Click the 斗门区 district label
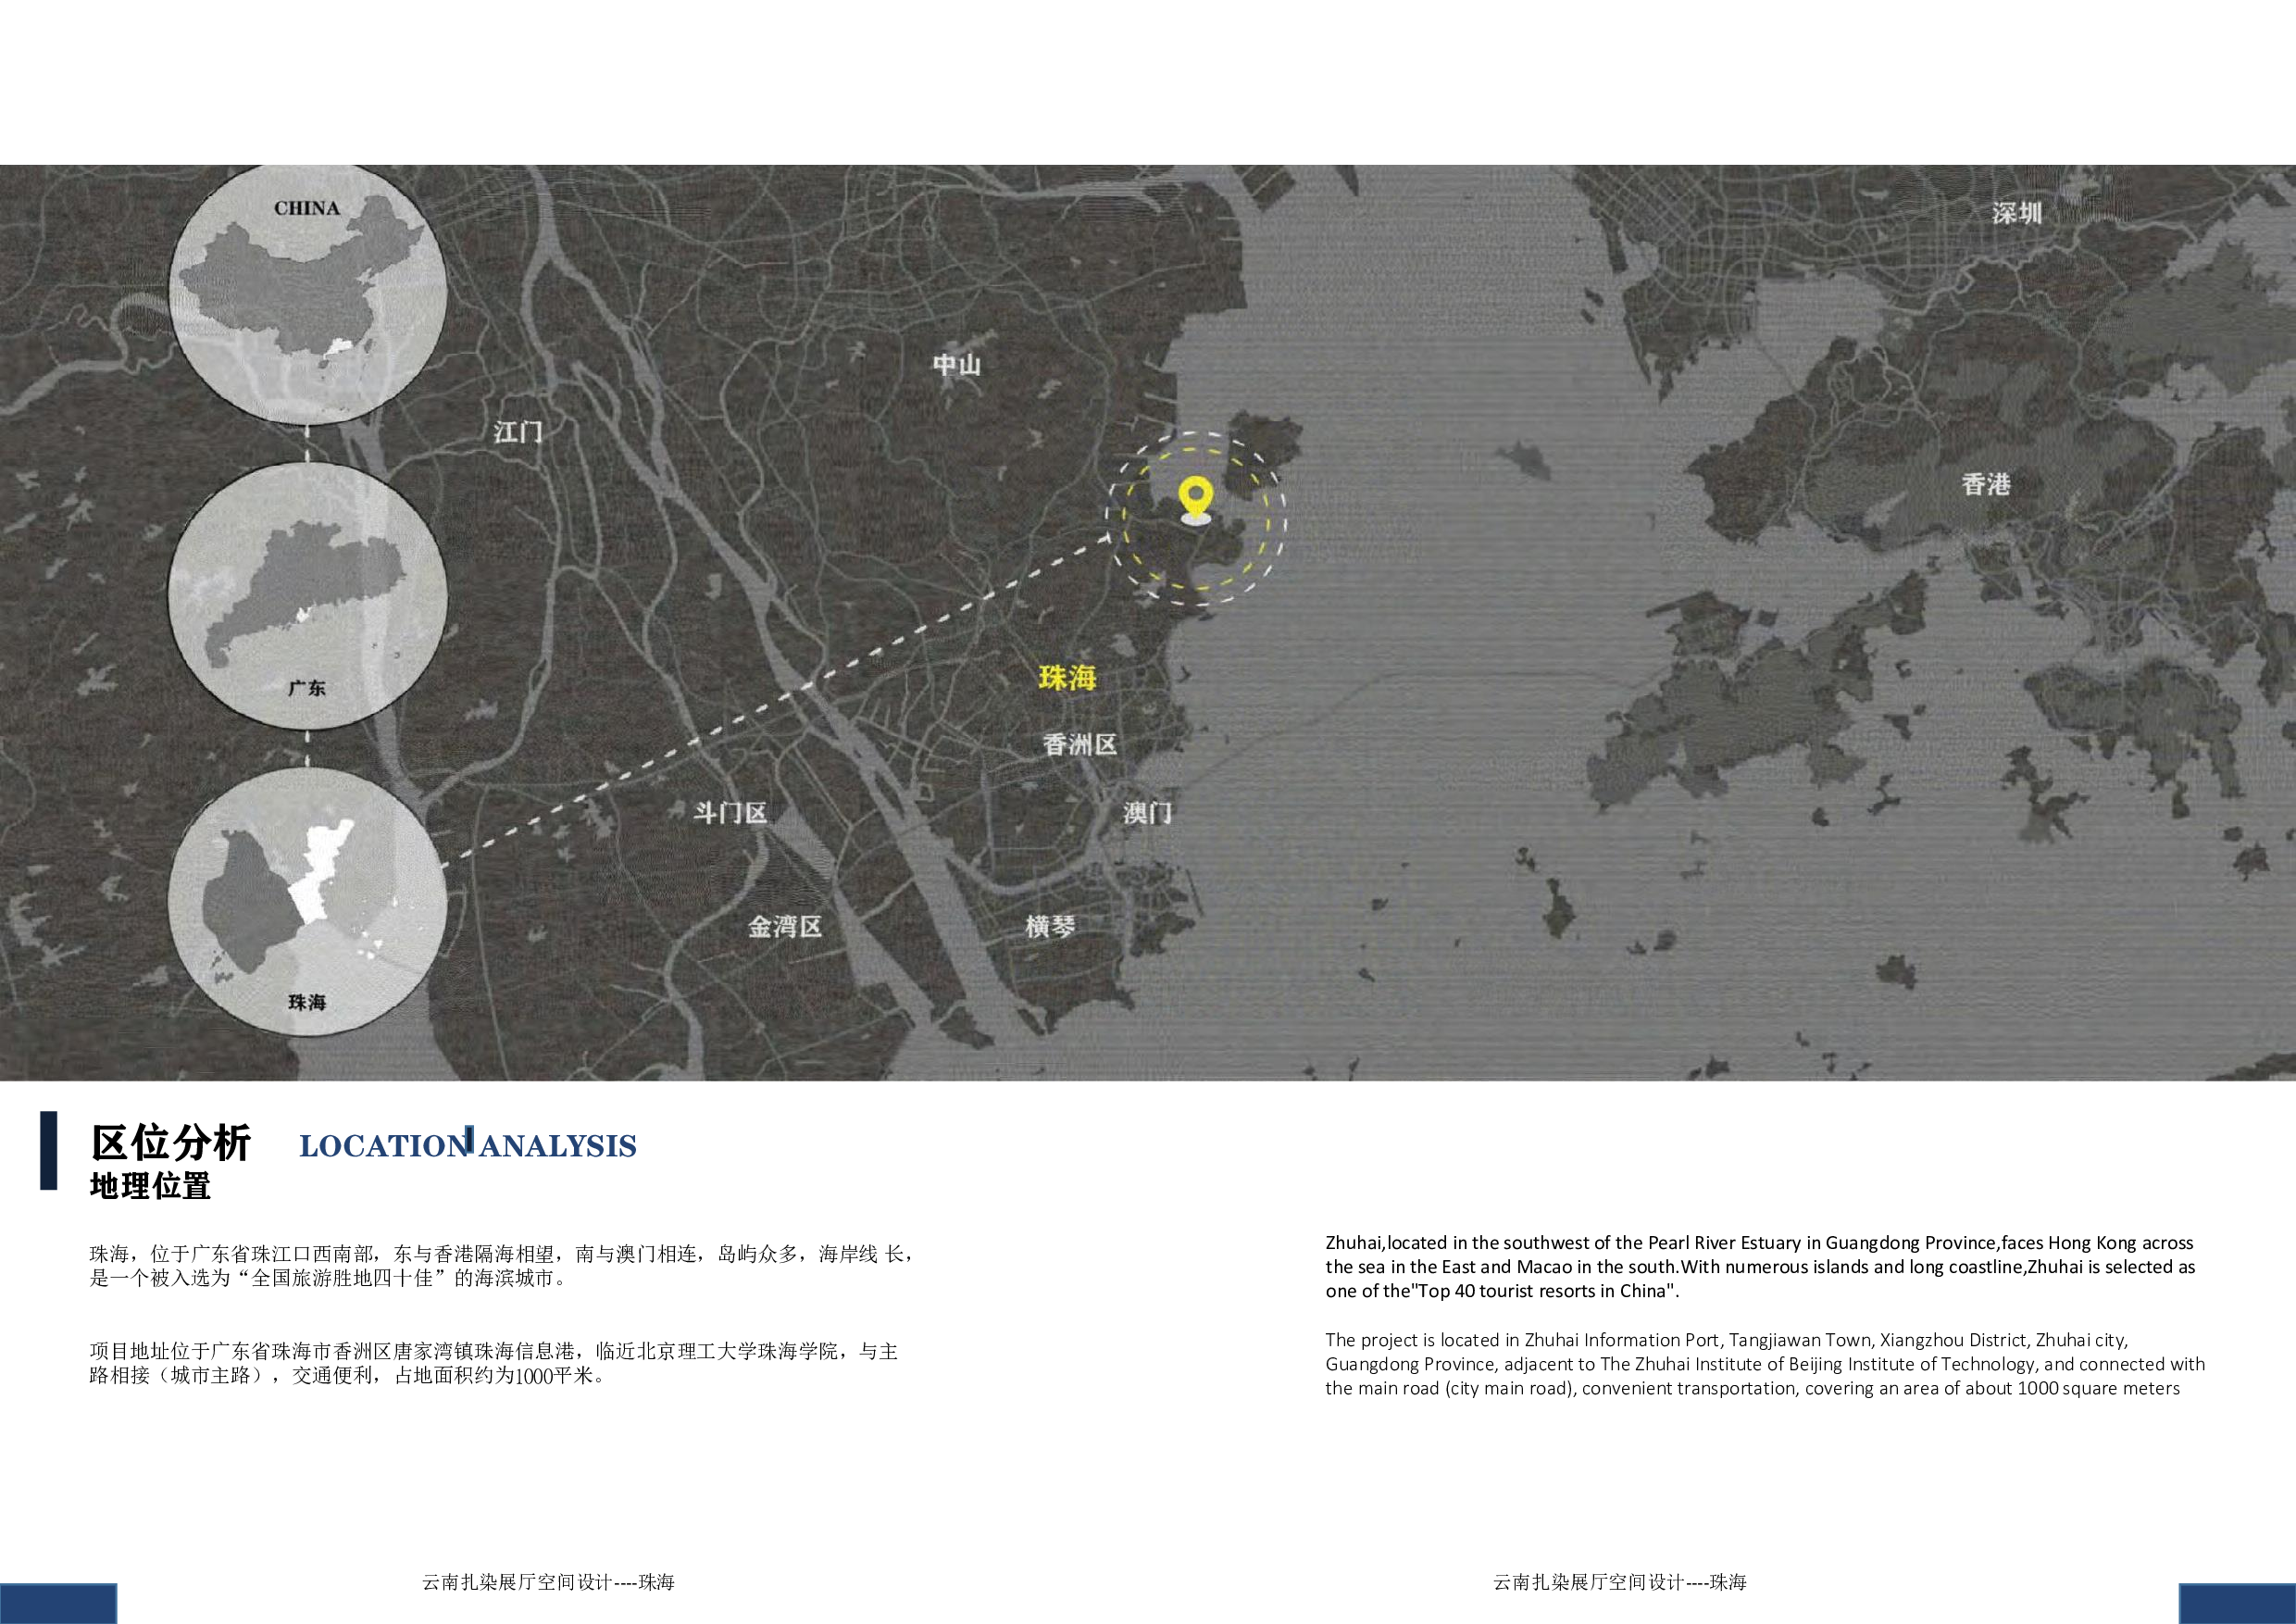The image size is (2296, 1624). tap(730, 813)
